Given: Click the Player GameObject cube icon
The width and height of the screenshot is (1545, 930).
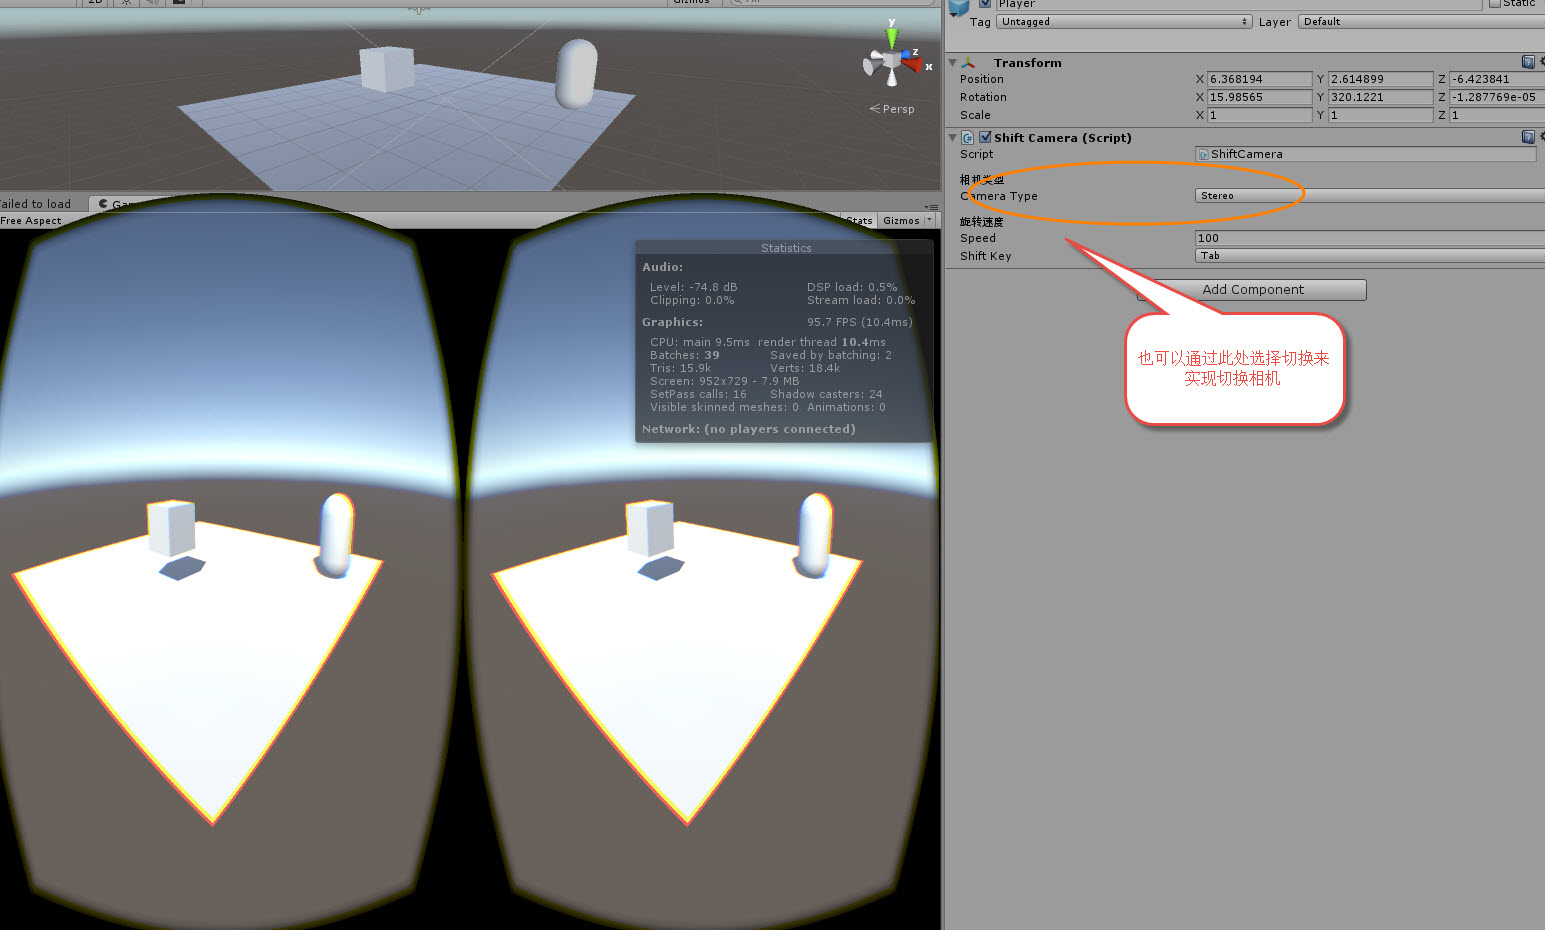Looking at the screenshot, I should (x=960, y=7).
